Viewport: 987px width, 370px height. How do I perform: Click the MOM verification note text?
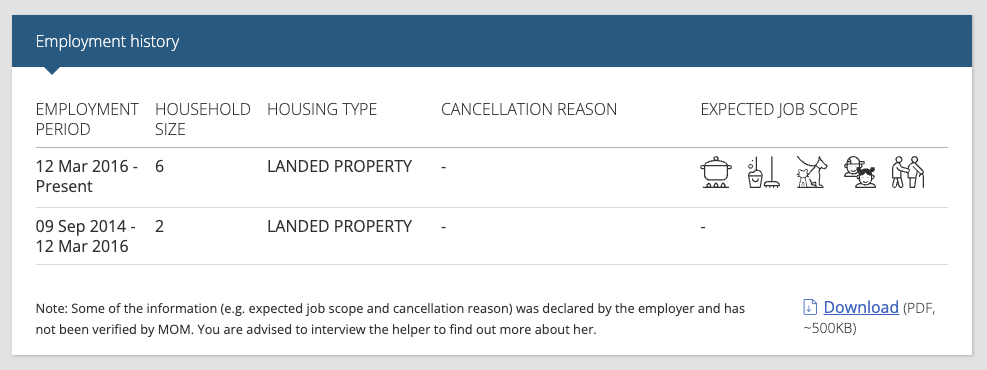pos(390,319)
